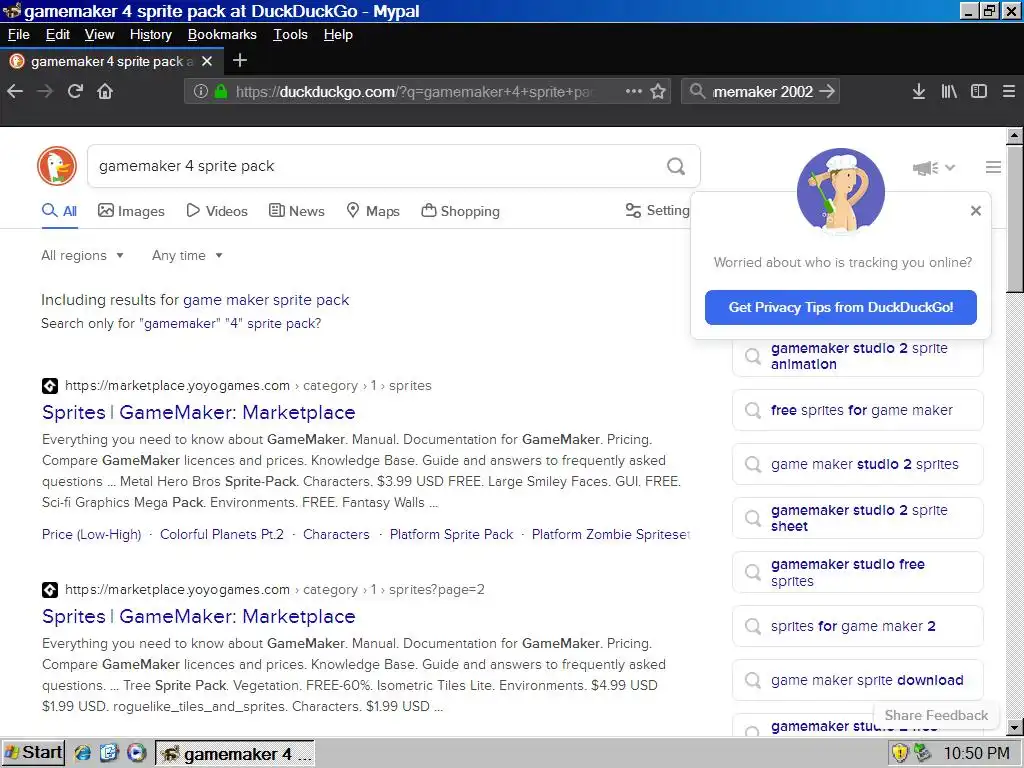Show site information icon in the address bar

(200, 91)
